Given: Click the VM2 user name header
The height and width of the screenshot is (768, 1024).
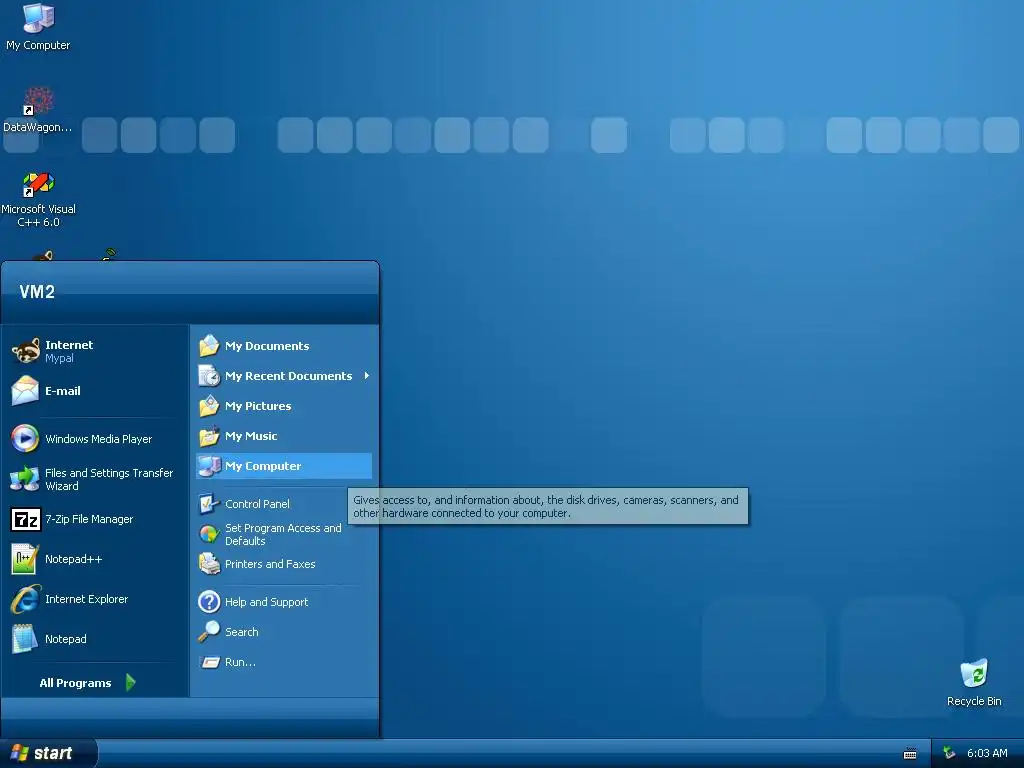Looking at the screenshot, I should (x=37, y=291).
